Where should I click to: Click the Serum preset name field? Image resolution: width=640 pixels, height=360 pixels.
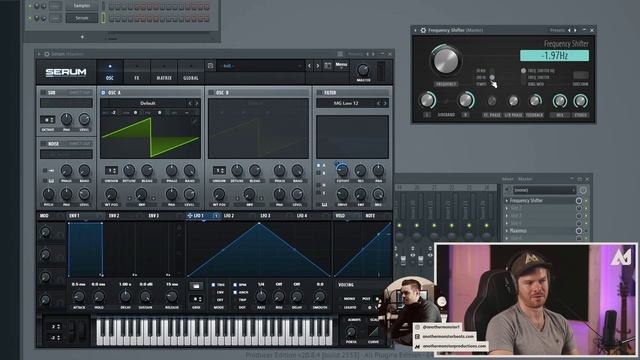260,66
